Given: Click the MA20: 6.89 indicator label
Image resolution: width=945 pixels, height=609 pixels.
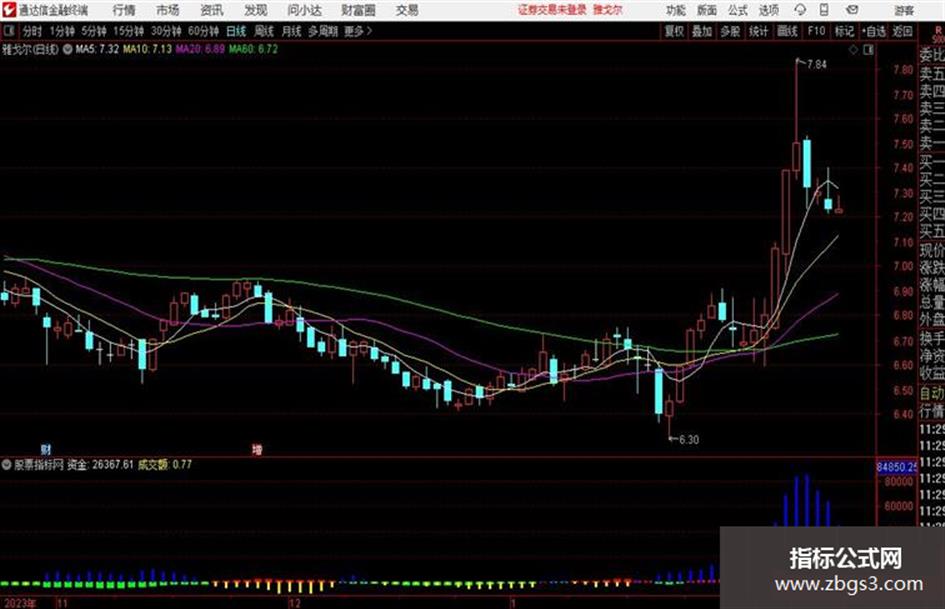Looking at the screenshot, I should pos(200,49).
